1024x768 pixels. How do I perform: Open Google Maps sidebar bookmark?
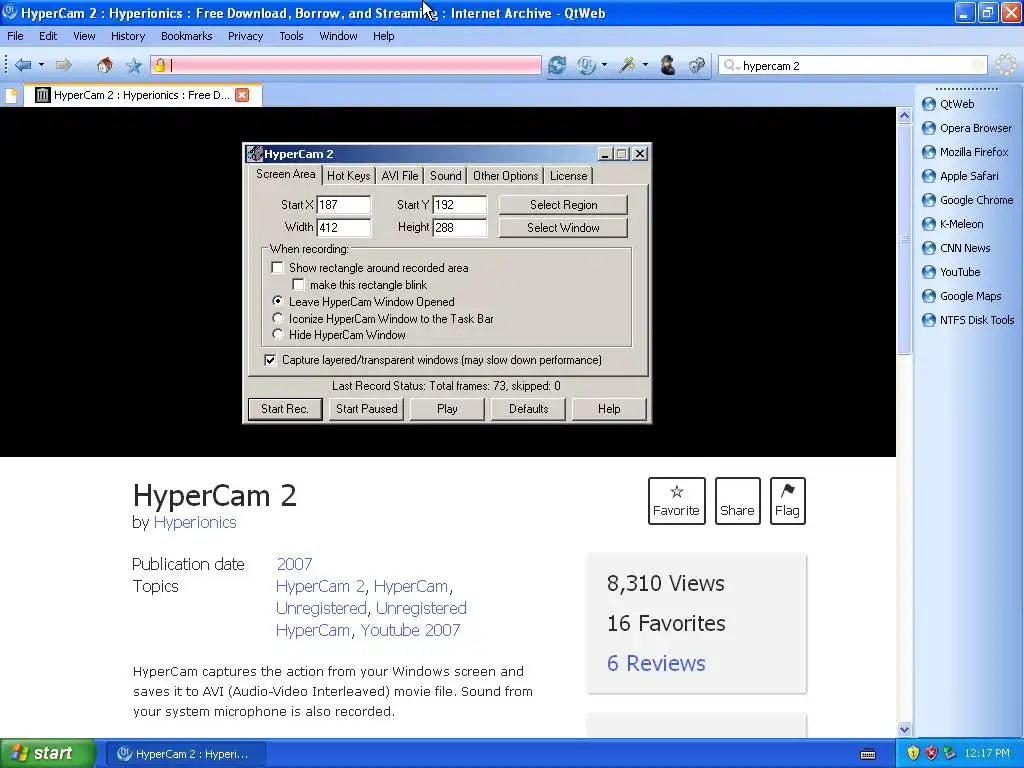point(961,296)
